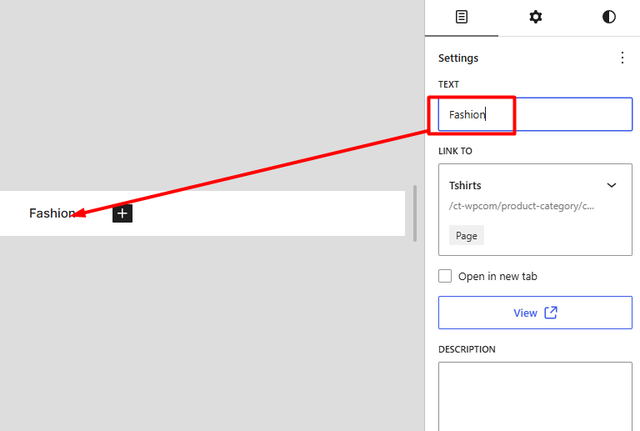Viewport: 640px width, 431px height.
Task: Click the LINK TO label
Action: click(x=455, y=151)
